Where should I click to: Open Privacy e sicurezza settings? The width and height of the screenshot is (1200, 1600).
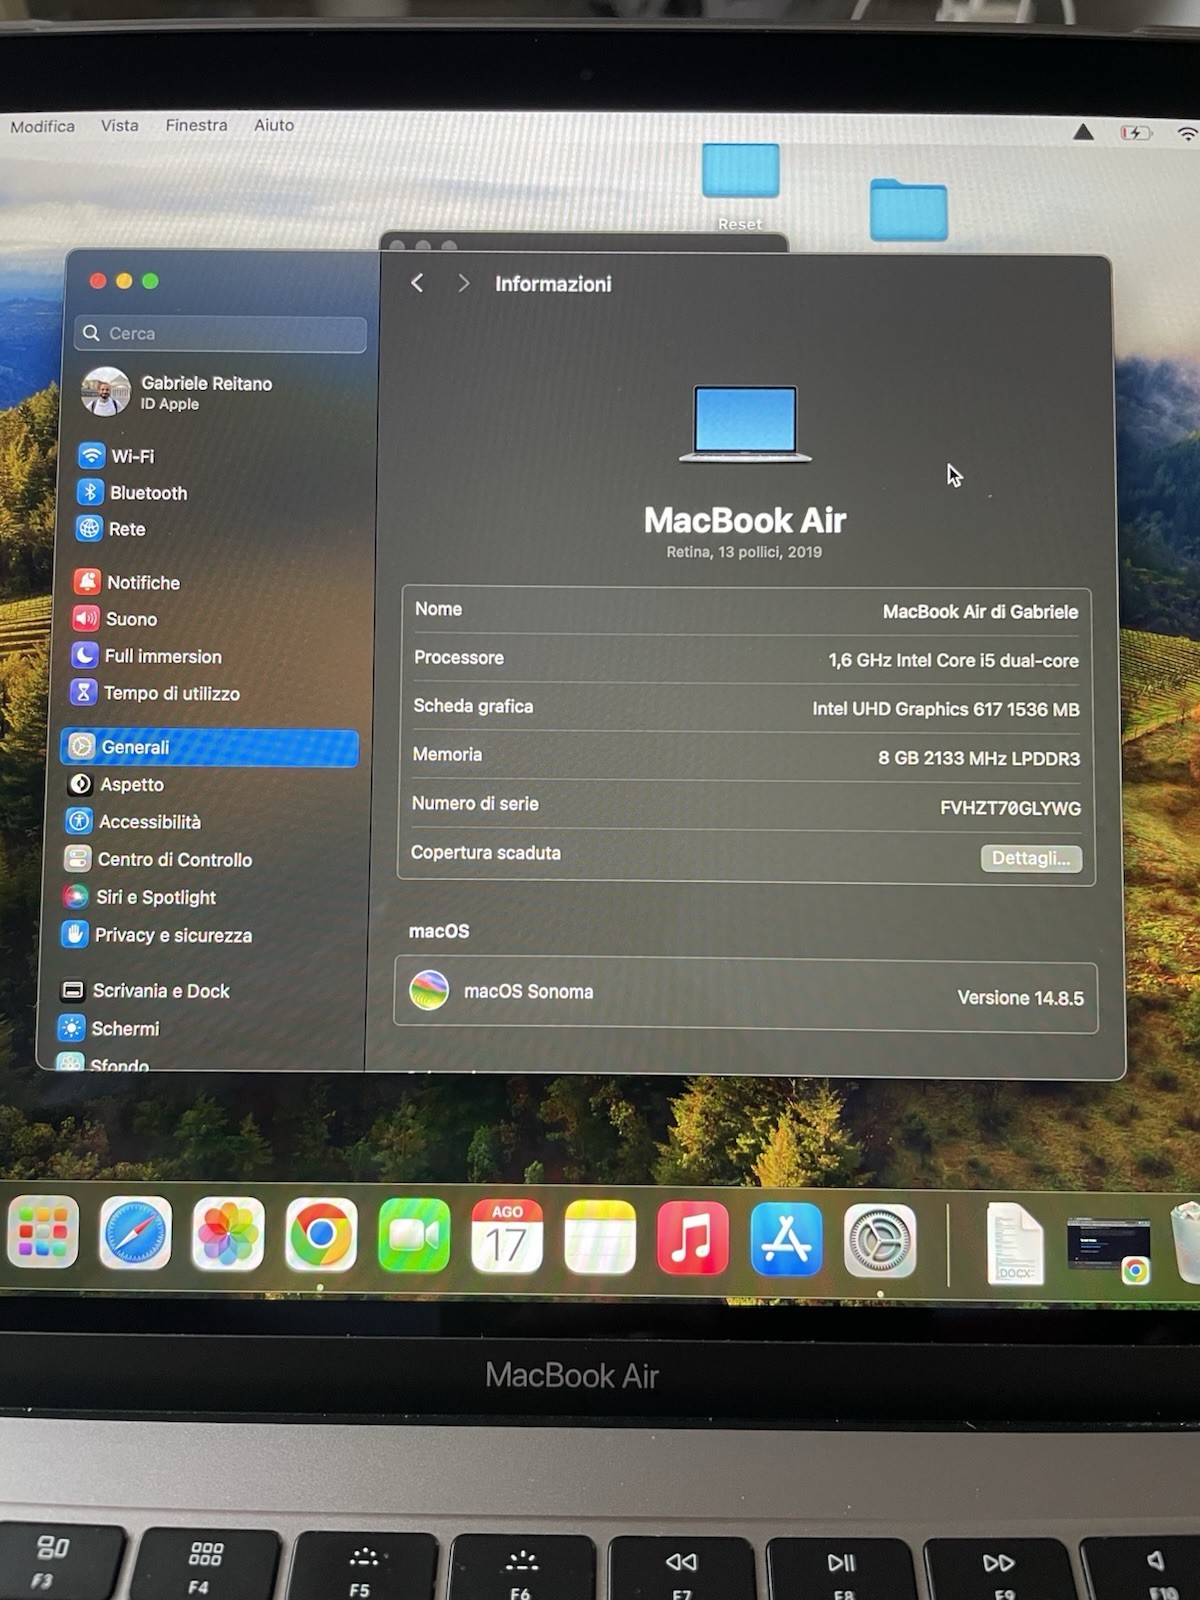157,935
